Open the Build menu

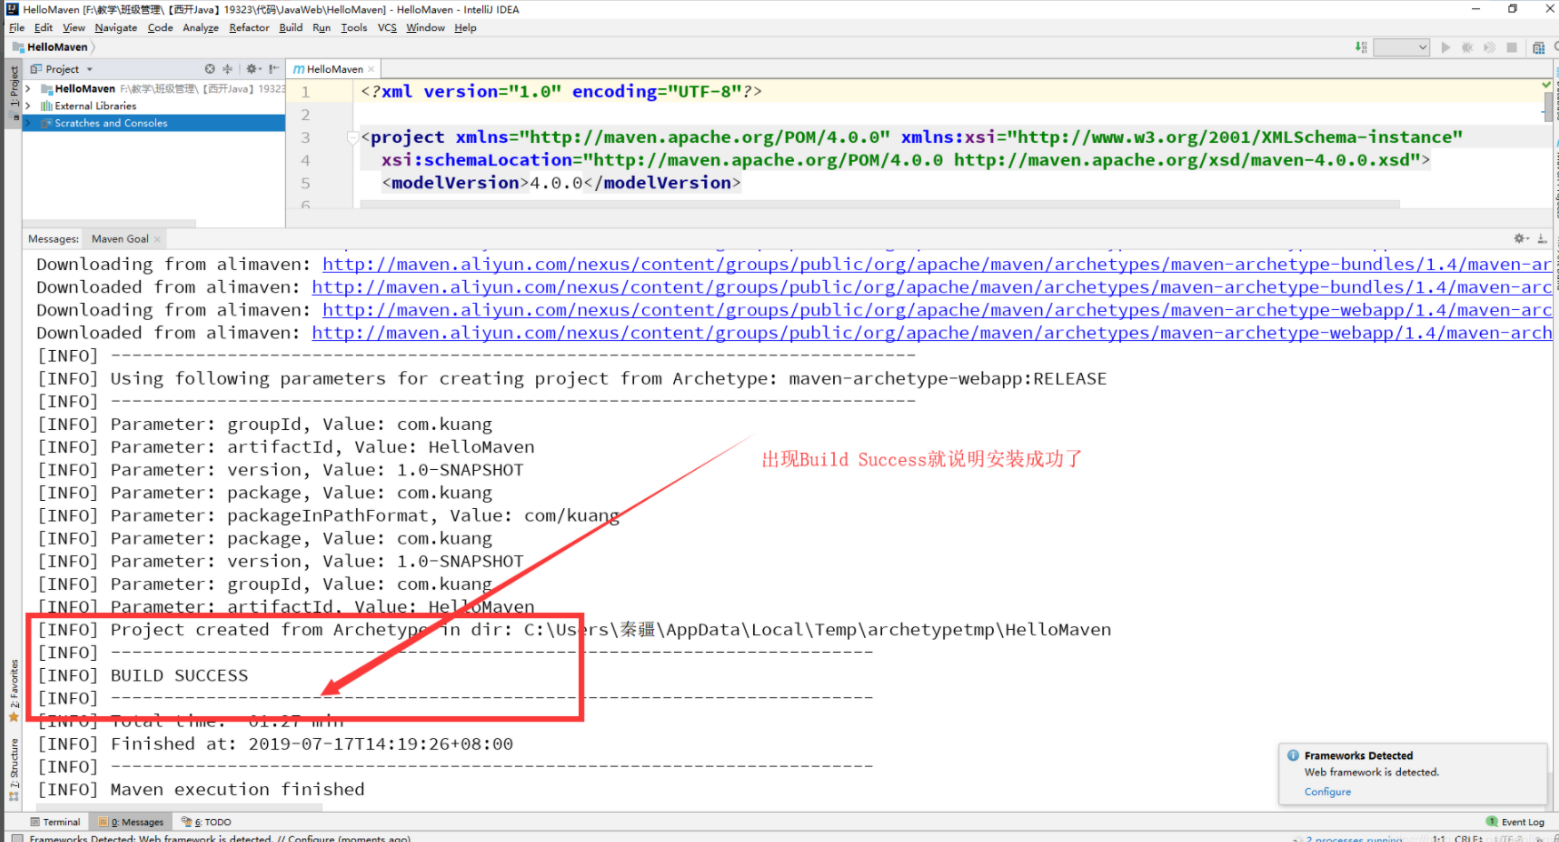pos(291,28)
